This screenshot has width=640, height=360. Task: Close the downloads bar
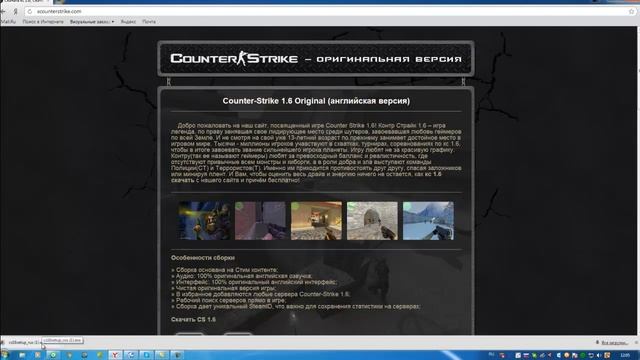pos(636,343)
